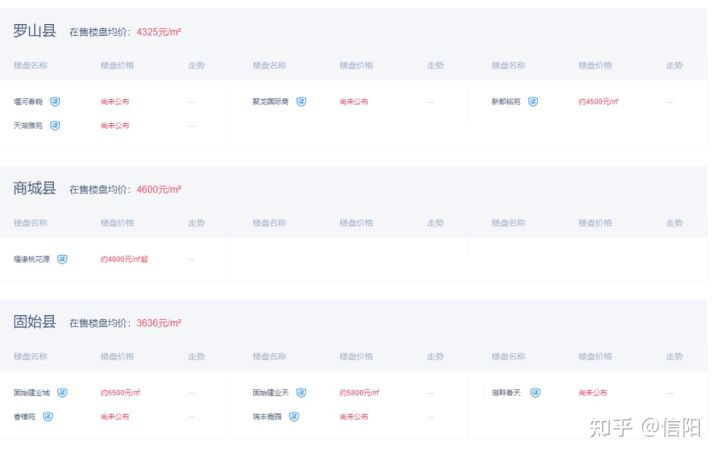Click the badge icon on first 罗山县 listing
Image resolution: width=720 pixels, height=457 pixels.
55,102
